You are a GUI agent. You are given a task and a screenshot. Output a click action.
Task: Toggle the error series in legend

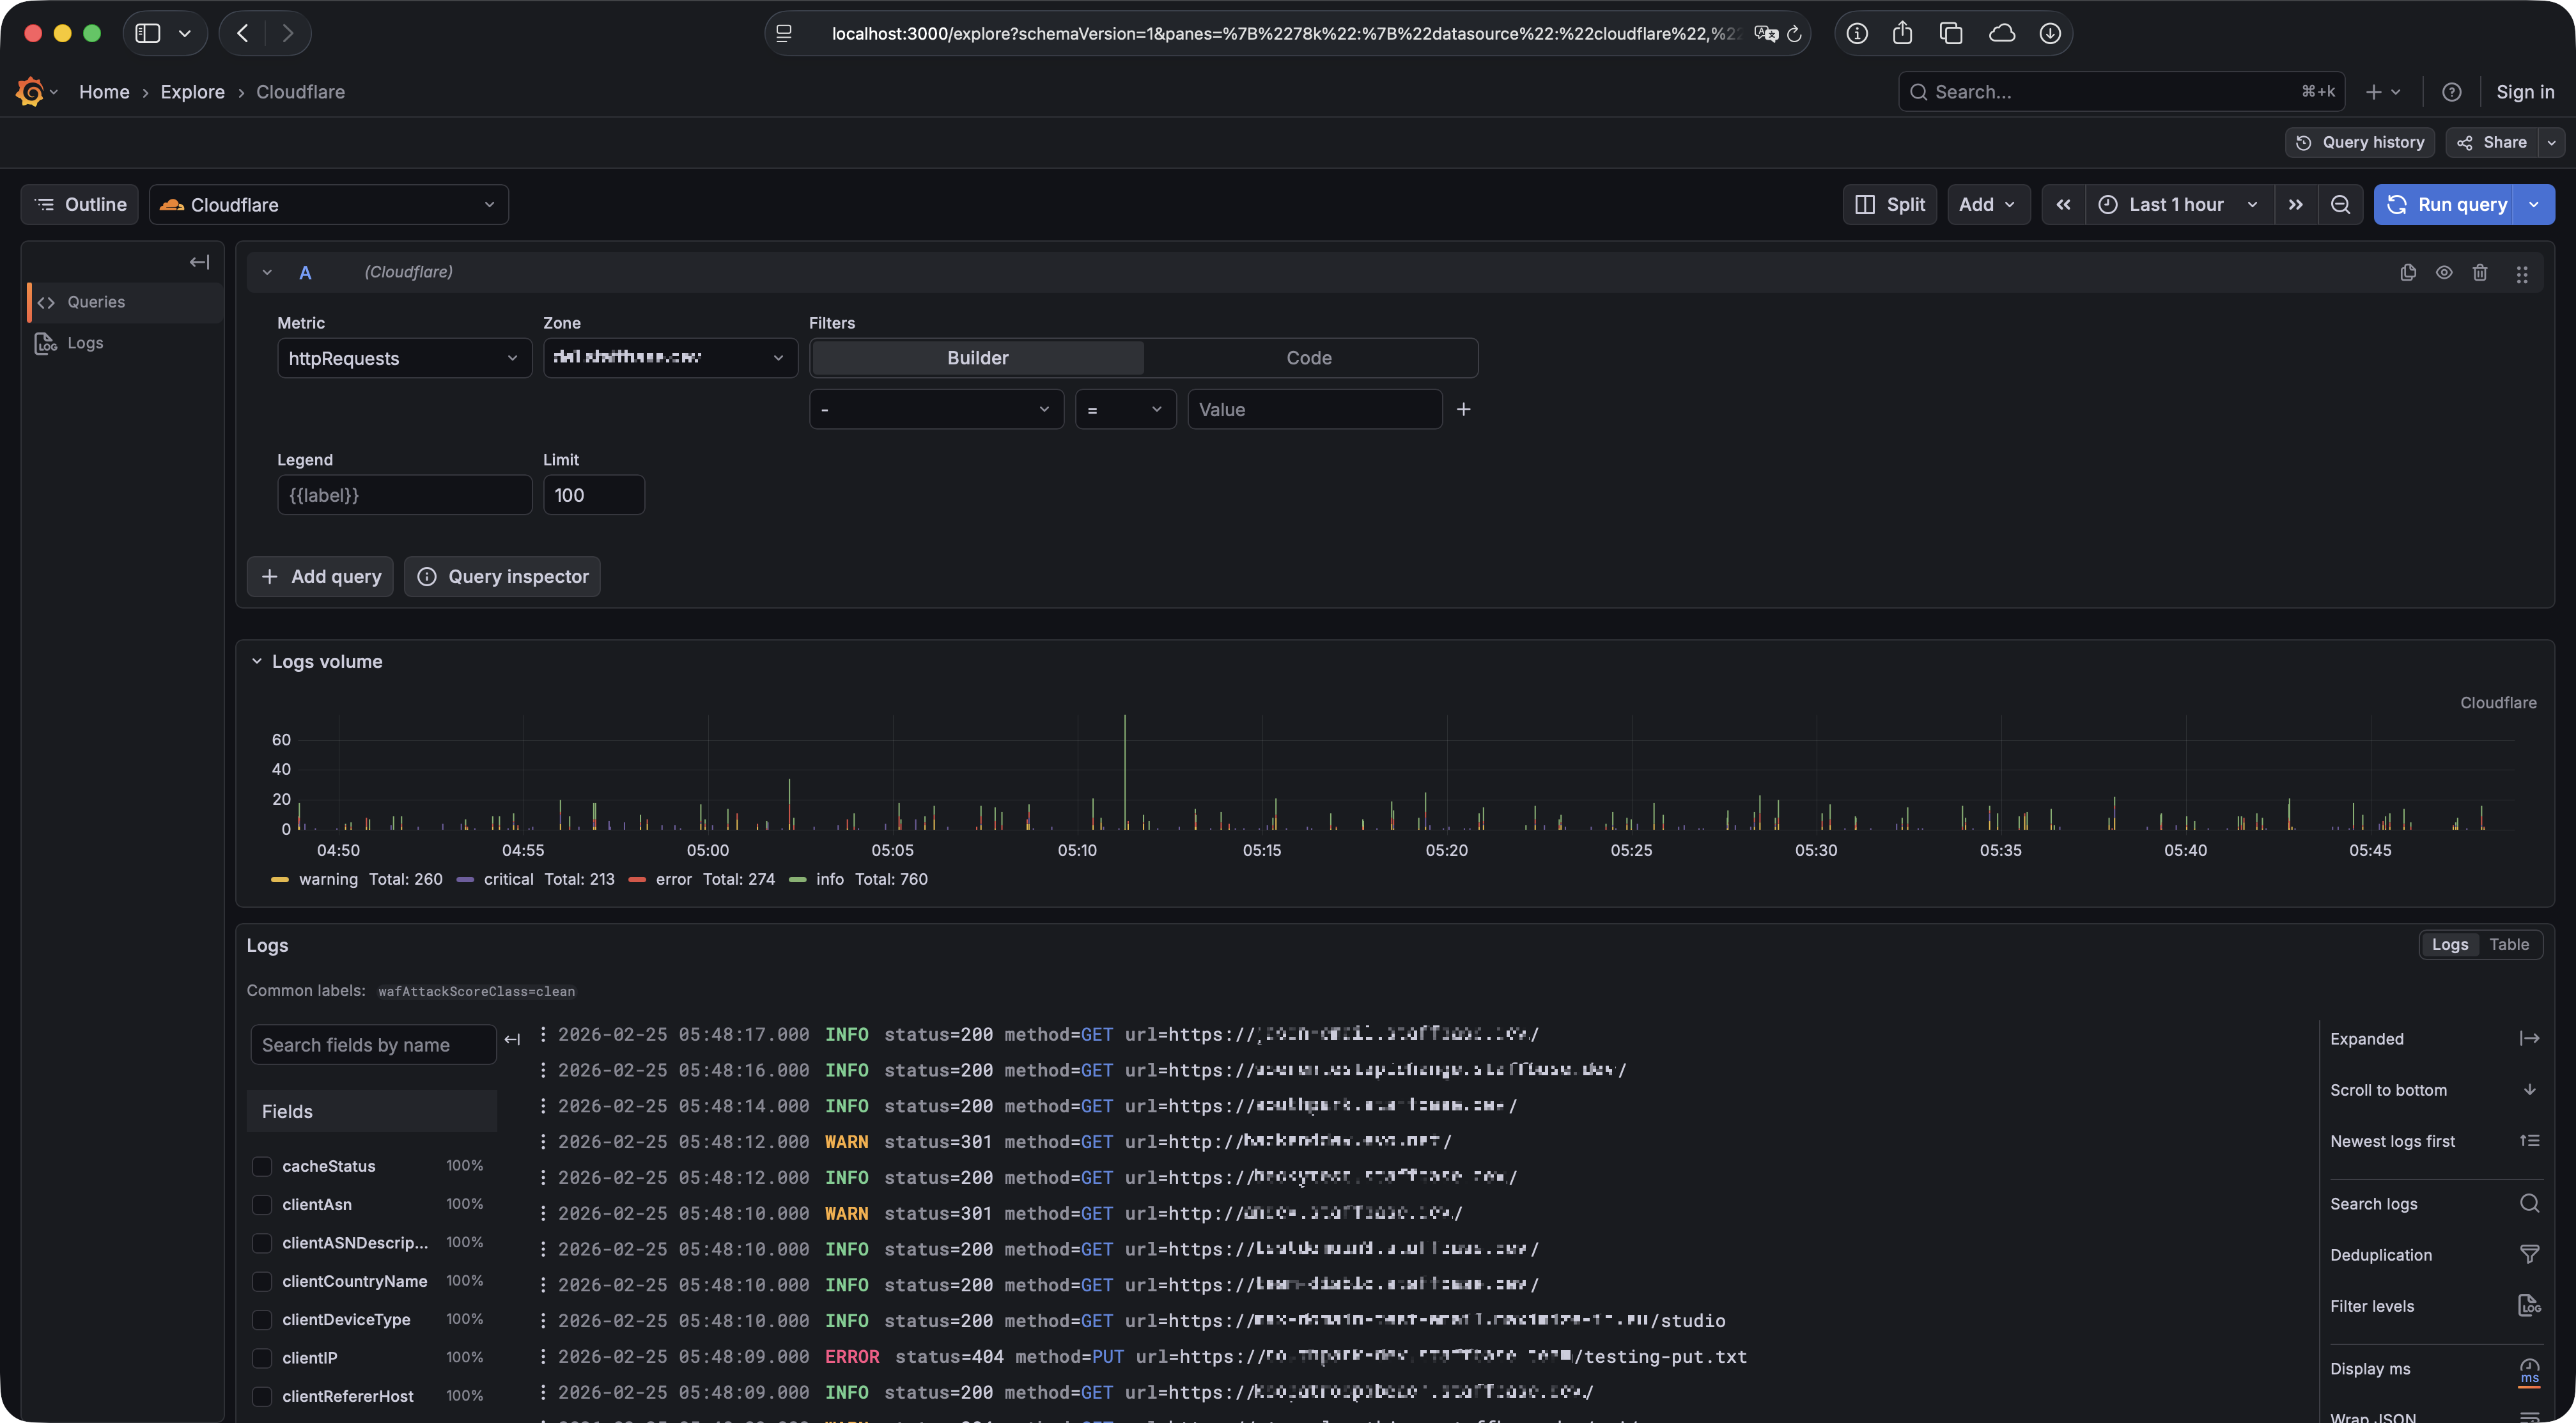[673, 879]
